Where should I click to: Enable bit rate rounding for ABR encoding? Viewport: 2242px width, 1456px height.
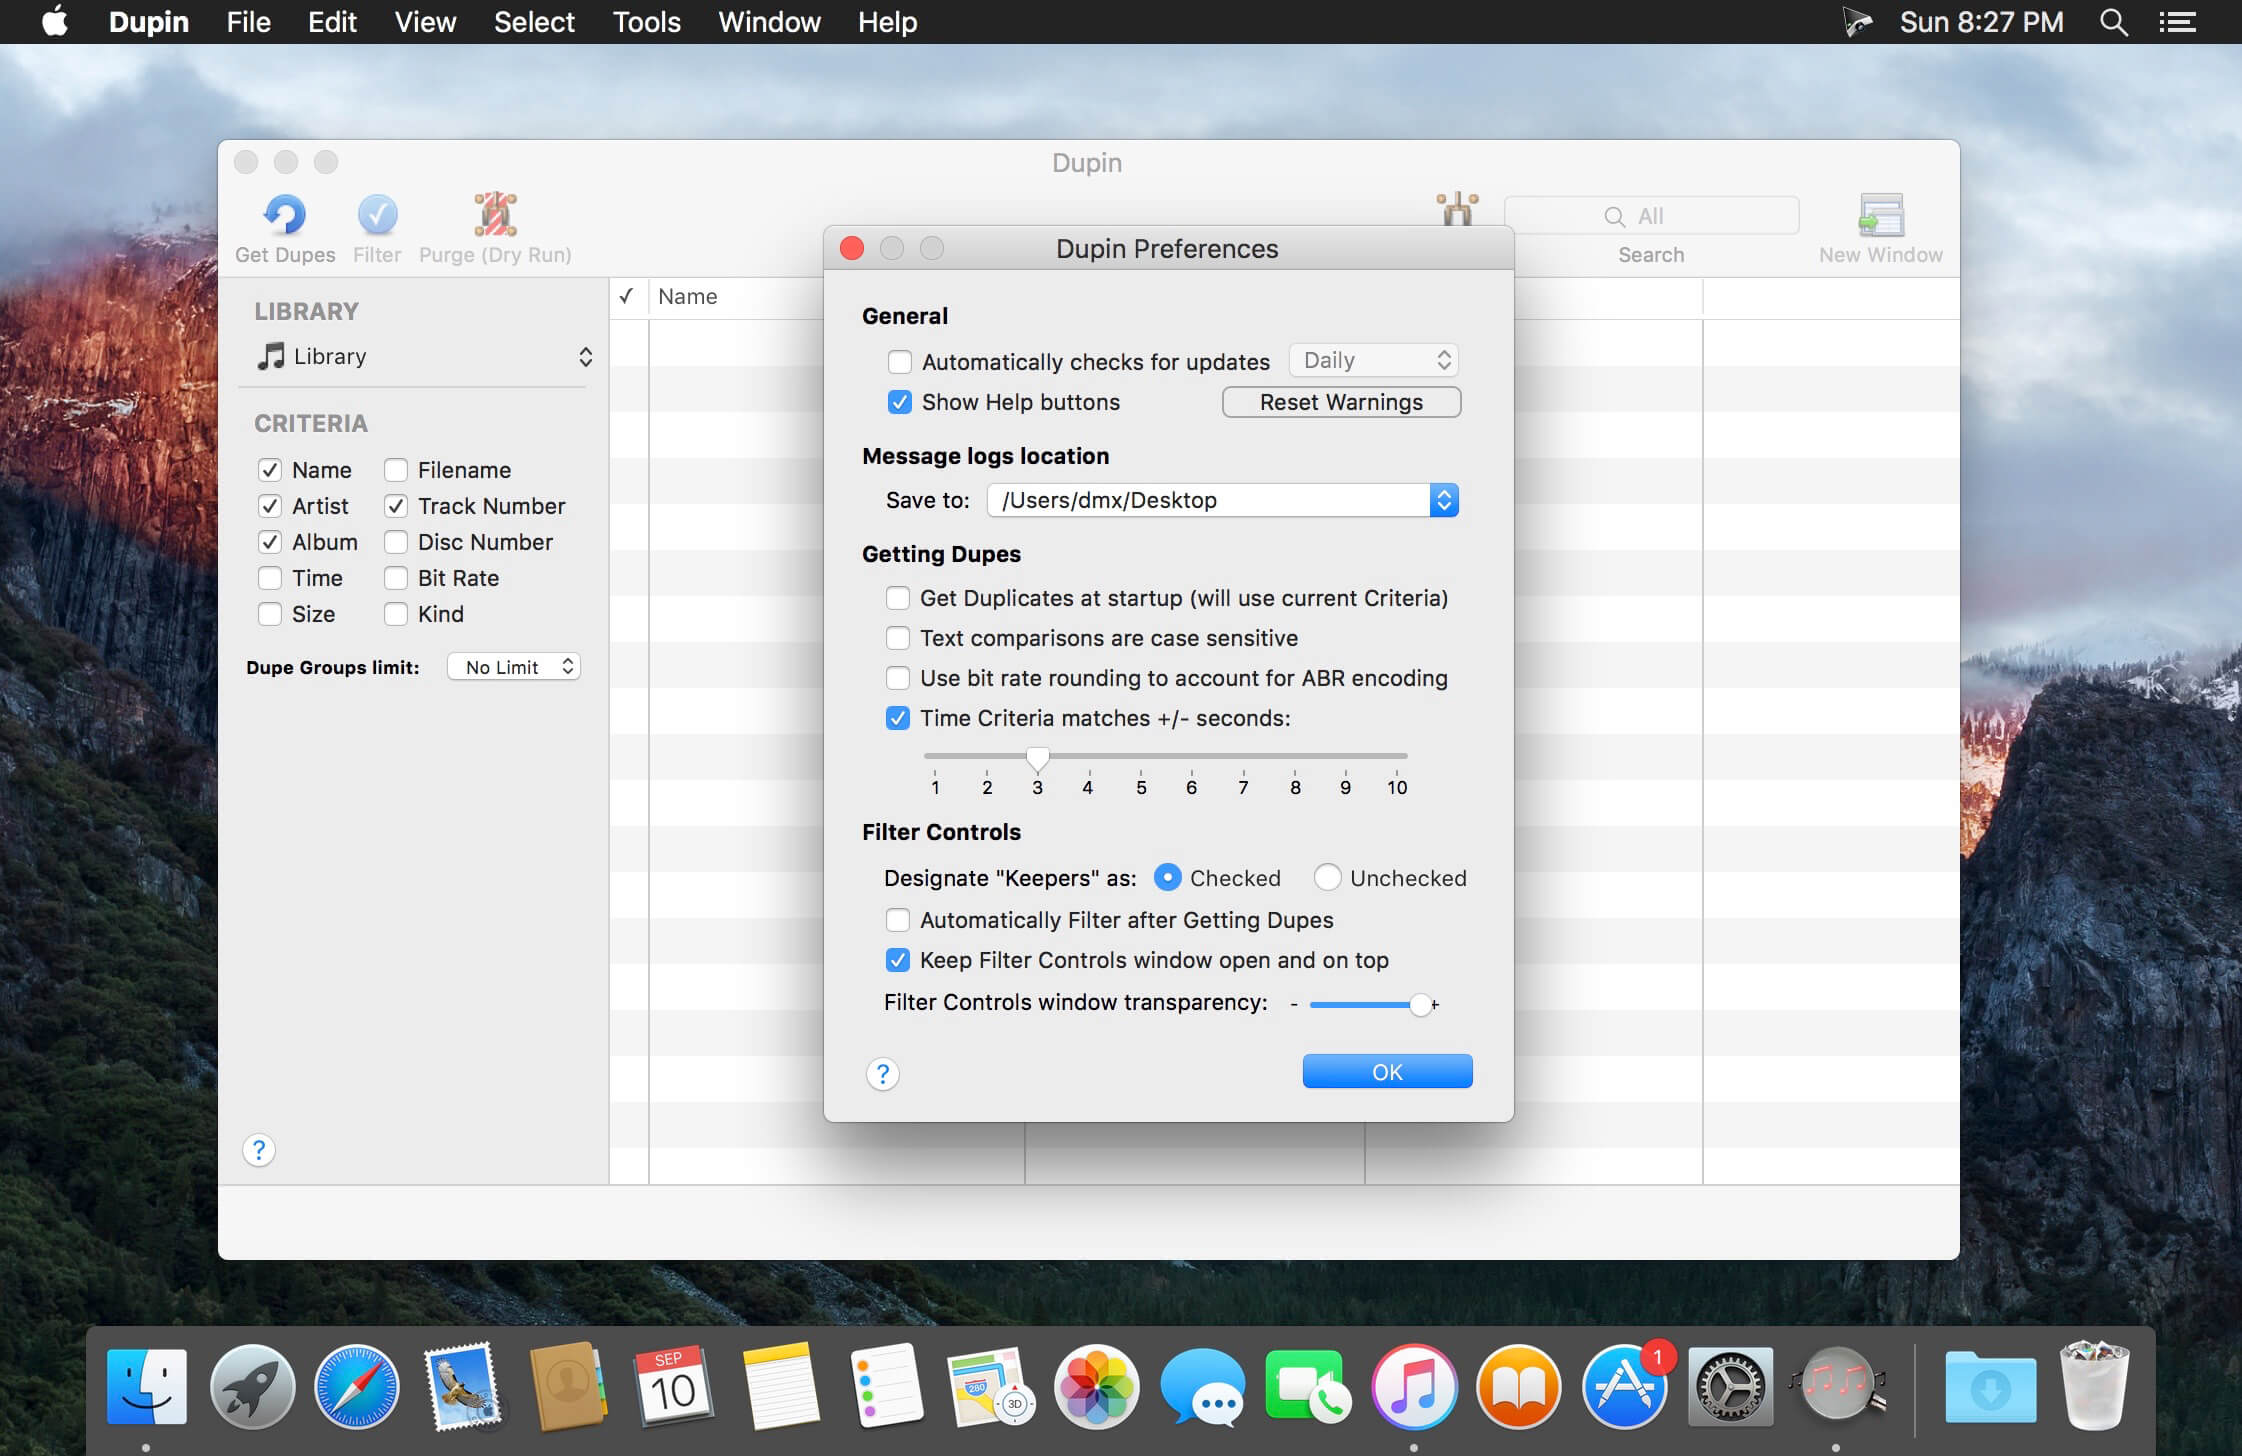coord(898,678)
